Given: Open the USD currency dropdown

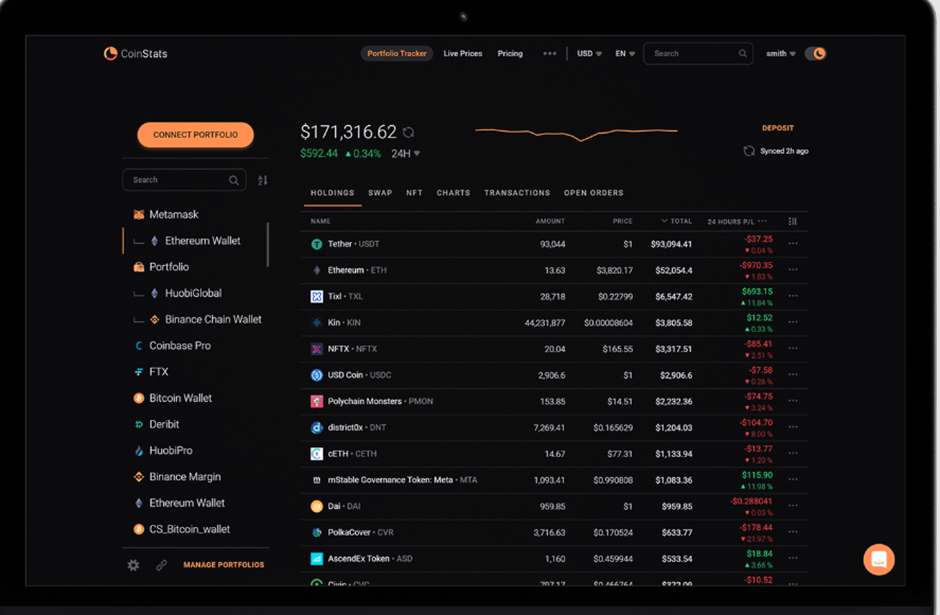Looking at the screenshot, I should 586,53.
